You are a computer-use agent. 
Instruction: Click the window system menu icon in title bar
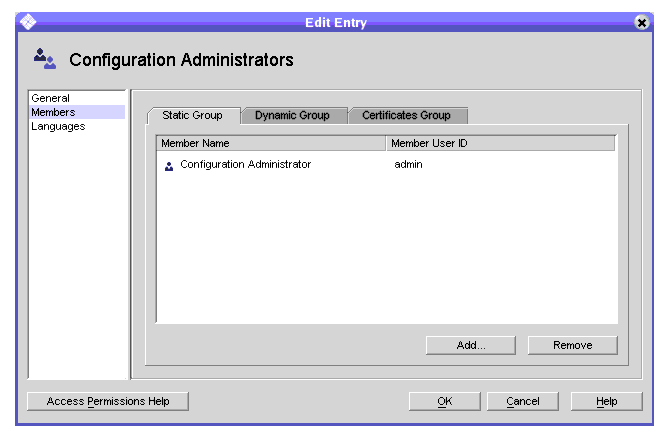[x=28, y=21]
